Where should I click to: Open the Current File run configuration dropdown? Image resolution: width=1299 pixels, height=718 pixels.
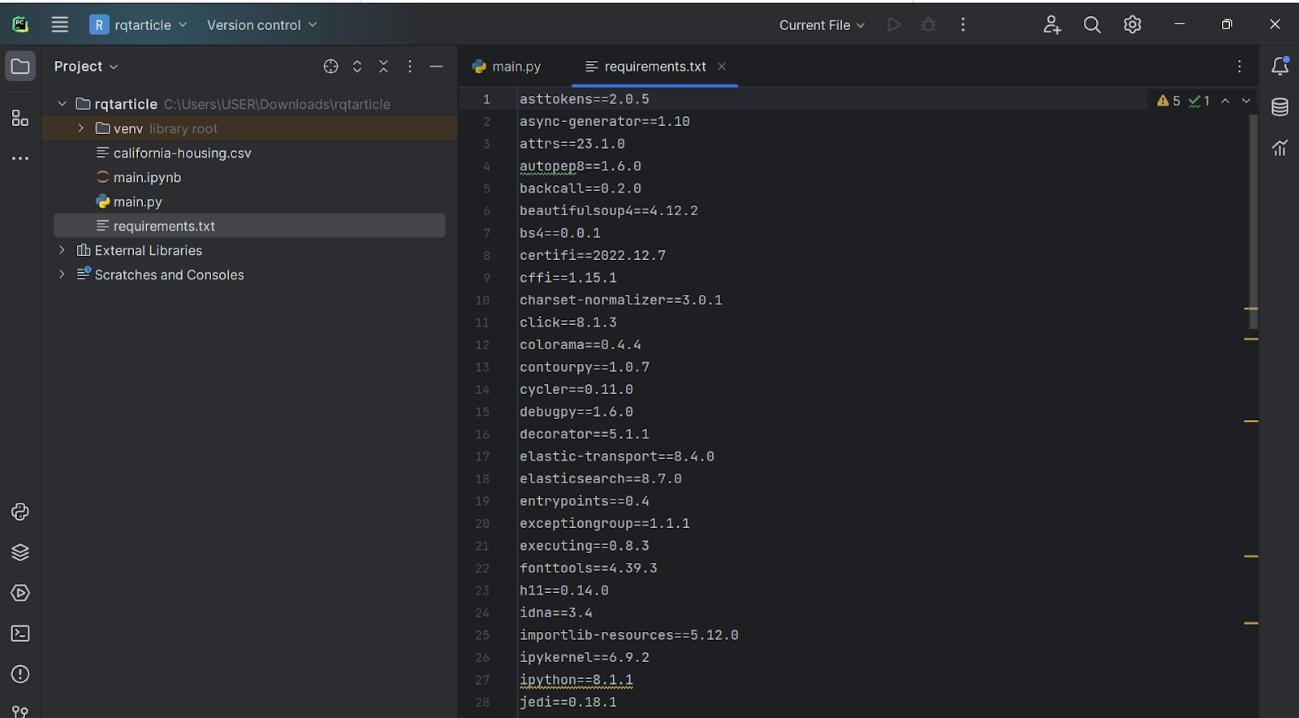(x=821, y=25)
